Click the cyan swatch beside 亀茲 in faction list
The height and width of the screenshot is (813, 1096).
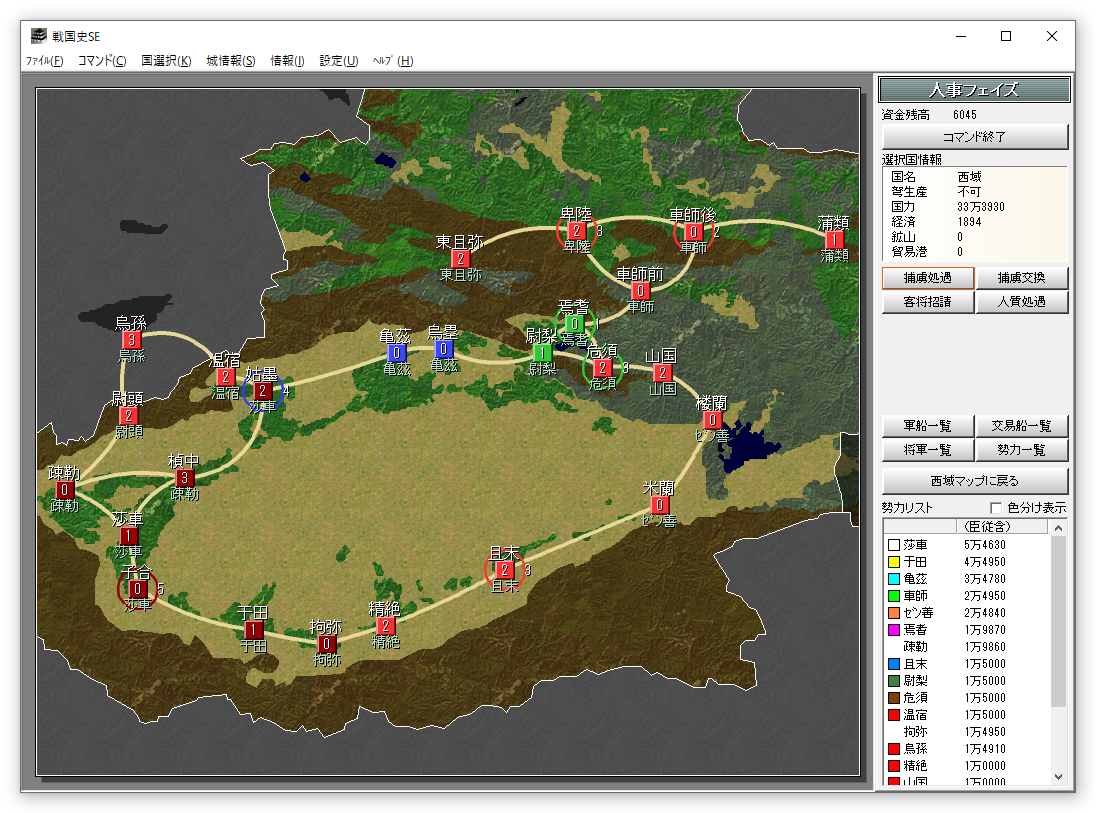(893, 579)
